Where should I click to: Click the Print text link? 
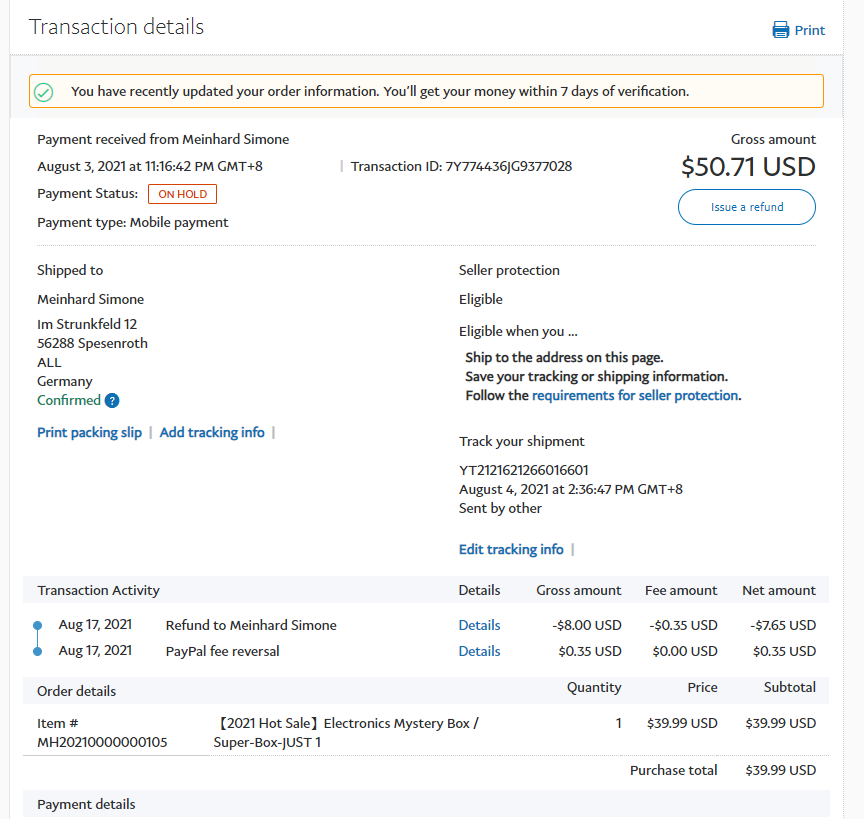[810, 30]
